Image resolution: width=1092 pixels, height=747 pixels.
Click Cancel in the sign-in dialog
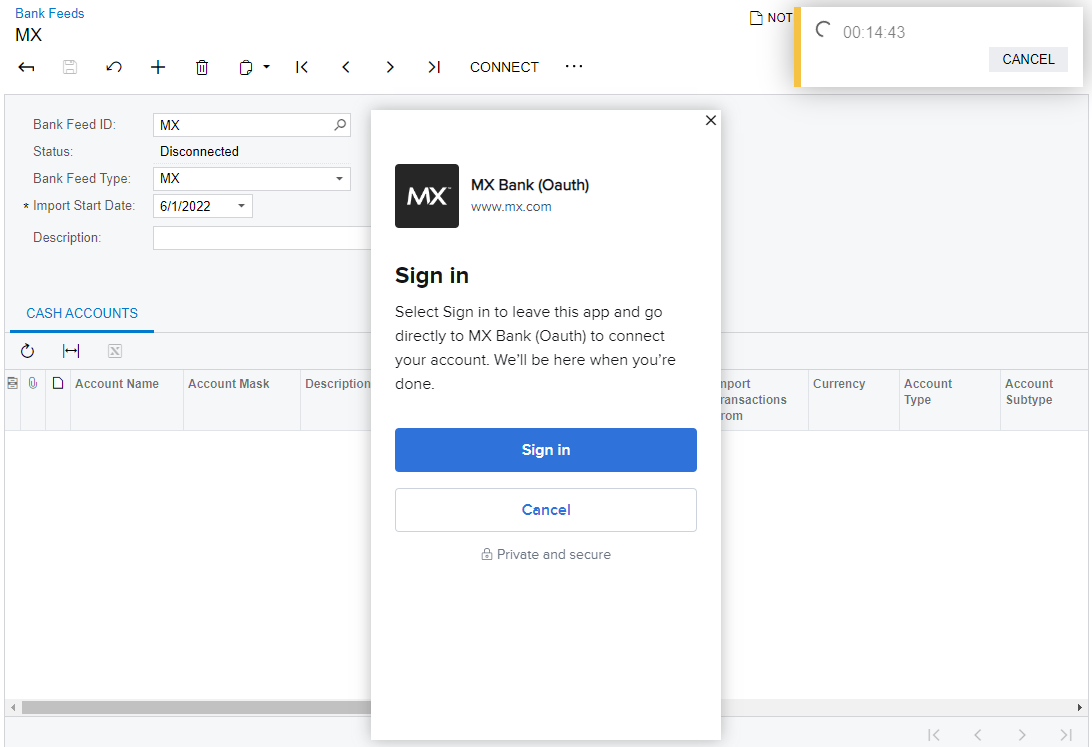(546, 510)
